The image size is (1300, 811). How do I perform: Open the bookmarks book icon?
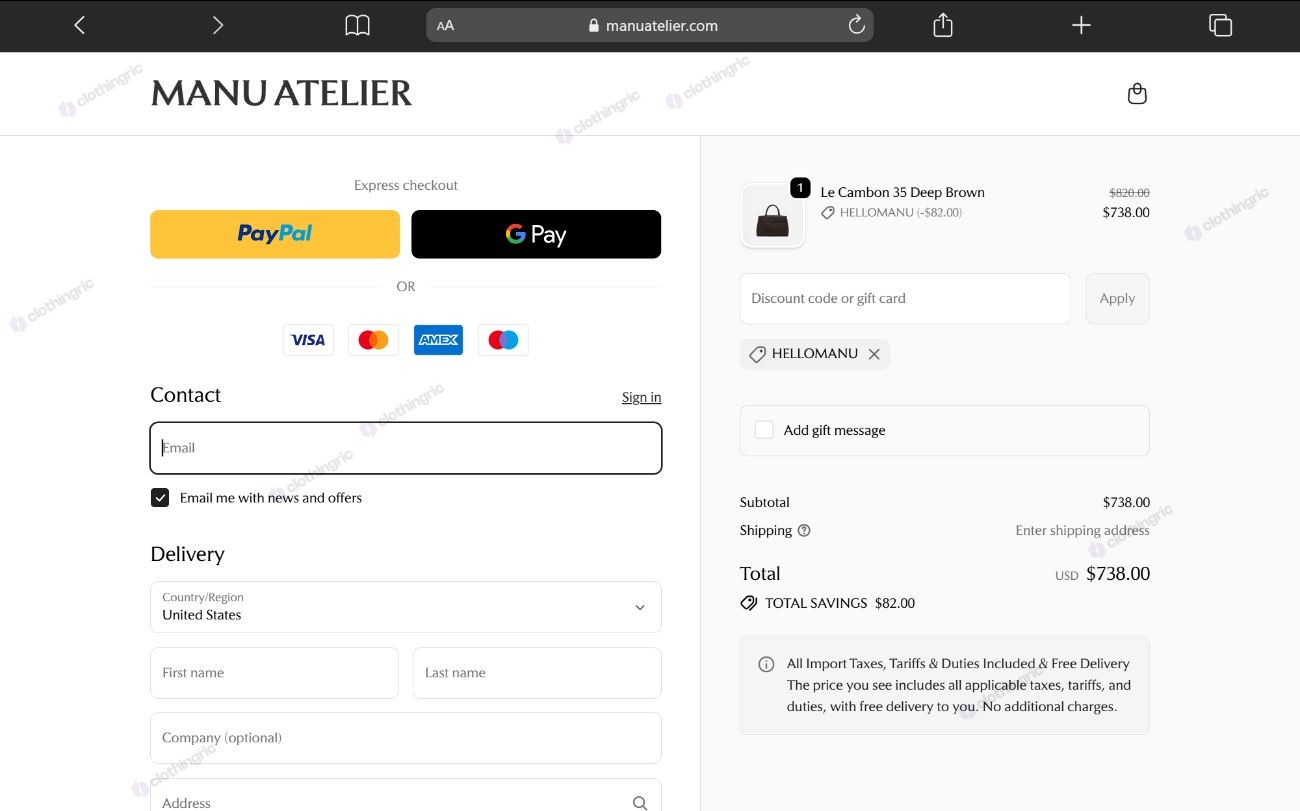coord(357,25)
